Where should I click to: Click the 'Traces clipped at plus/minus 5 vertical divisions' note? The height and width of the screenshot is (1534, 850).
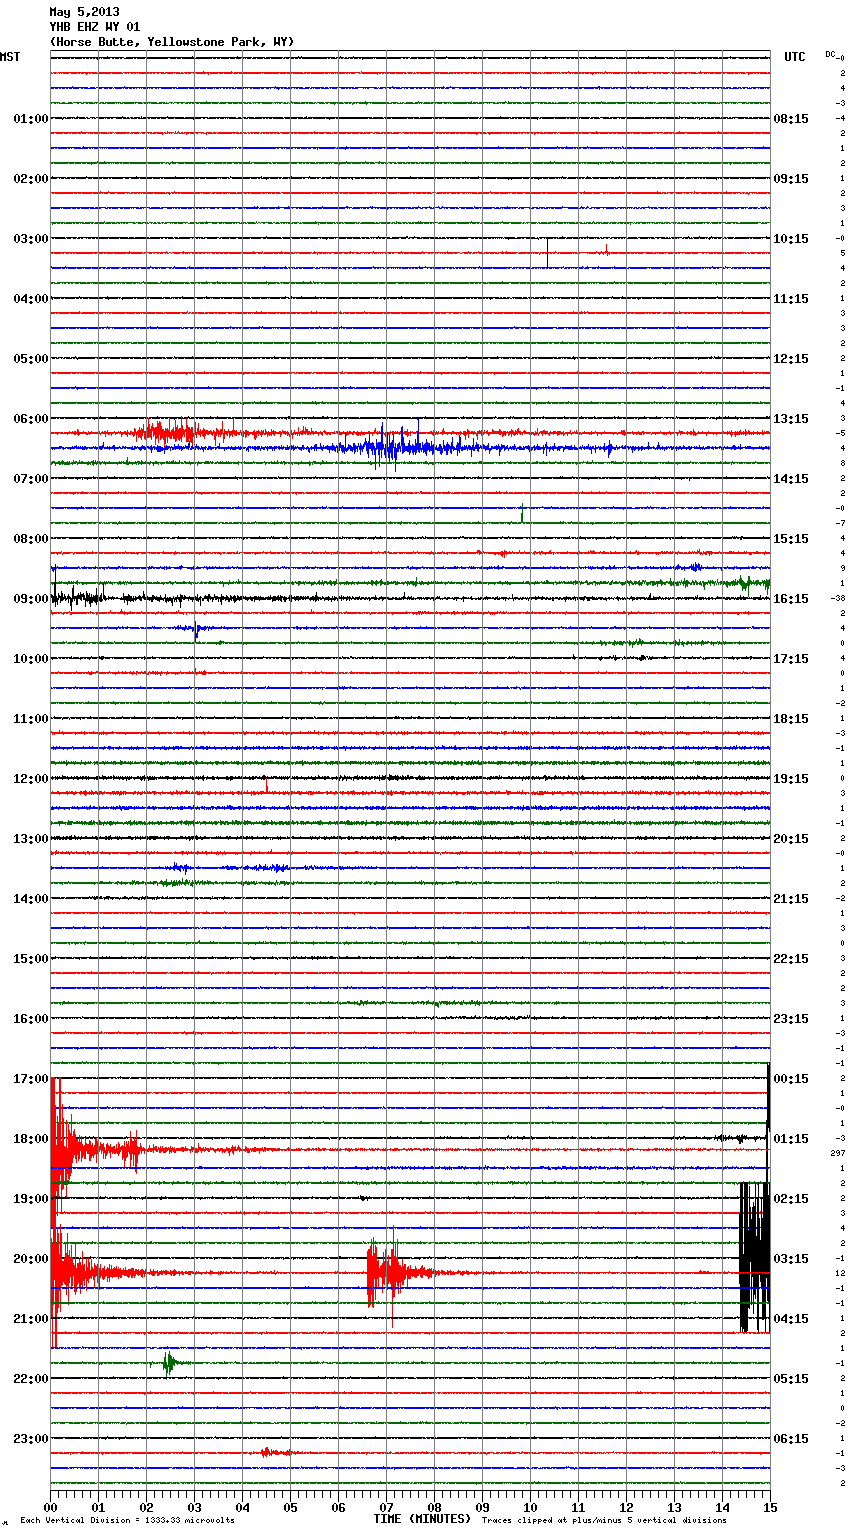604,1521
